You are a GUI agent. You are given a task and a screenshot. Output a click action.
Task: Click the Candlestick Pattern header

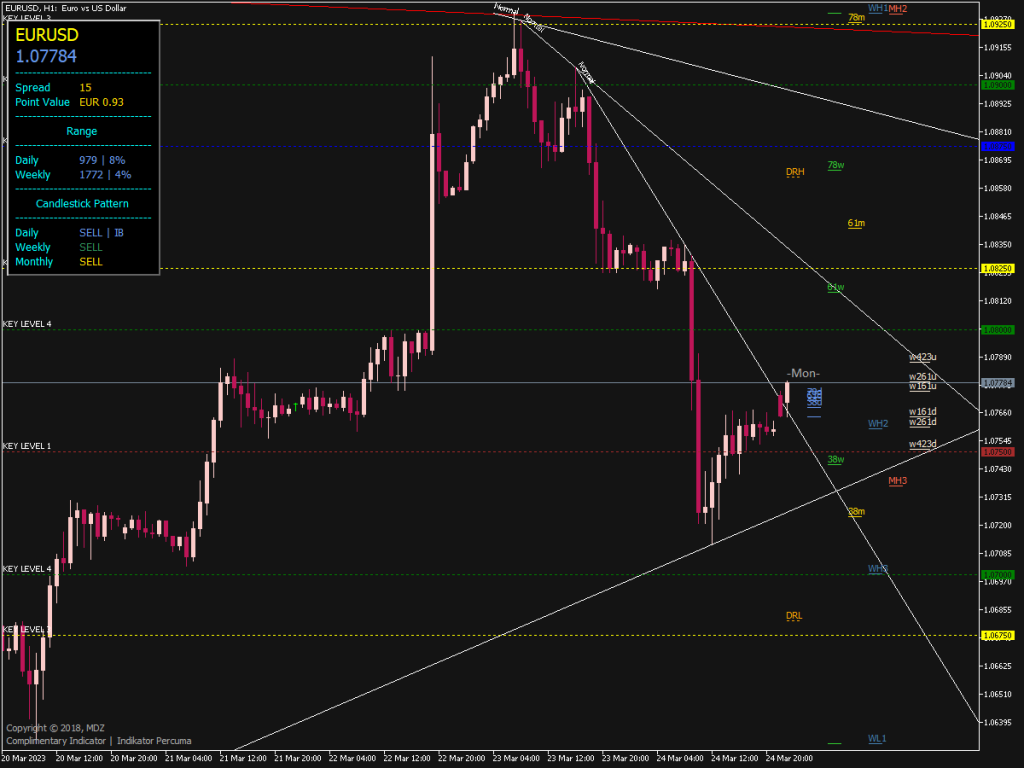click(x=82, y=204)
